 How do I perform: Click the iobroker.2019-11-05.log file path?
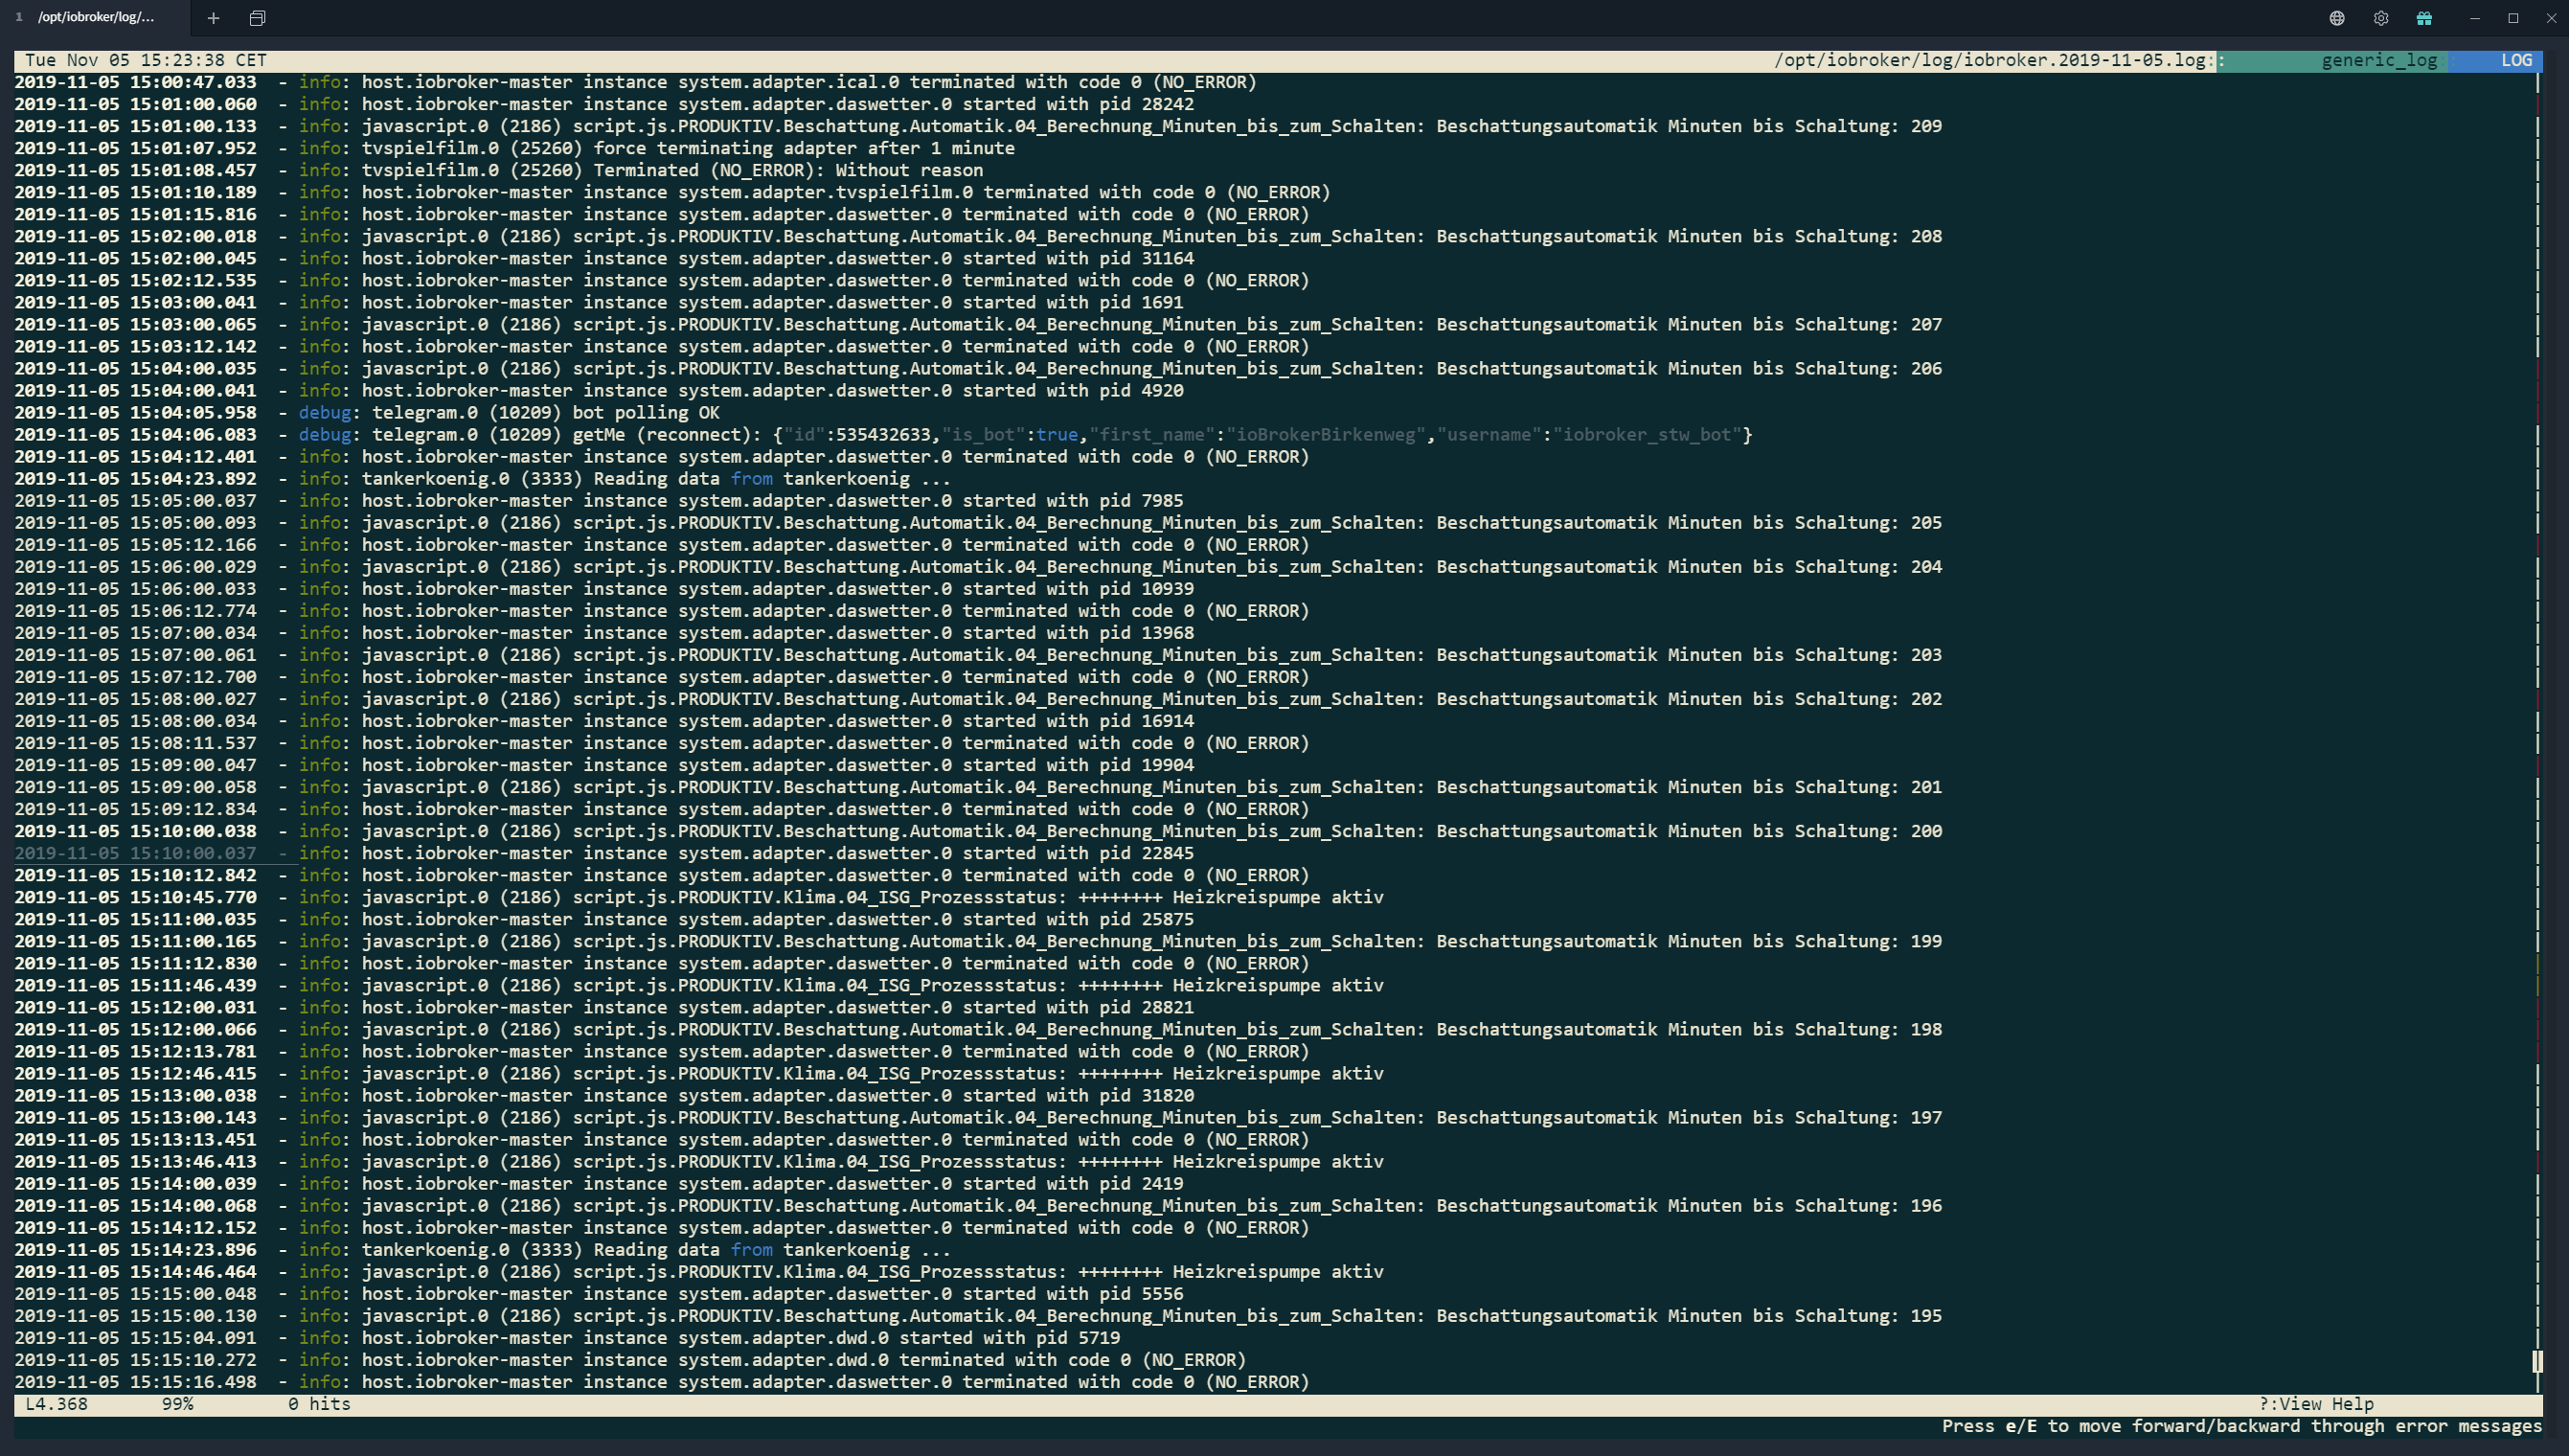point(1989,60)
